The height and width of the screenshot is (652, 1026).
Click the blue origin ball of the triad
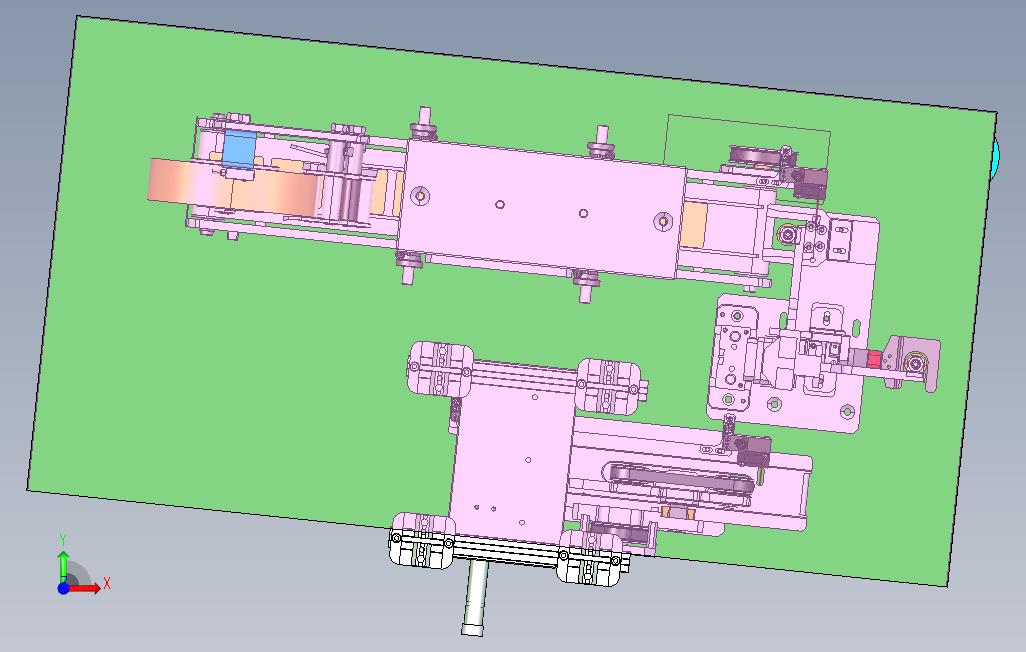pos(63,589)
